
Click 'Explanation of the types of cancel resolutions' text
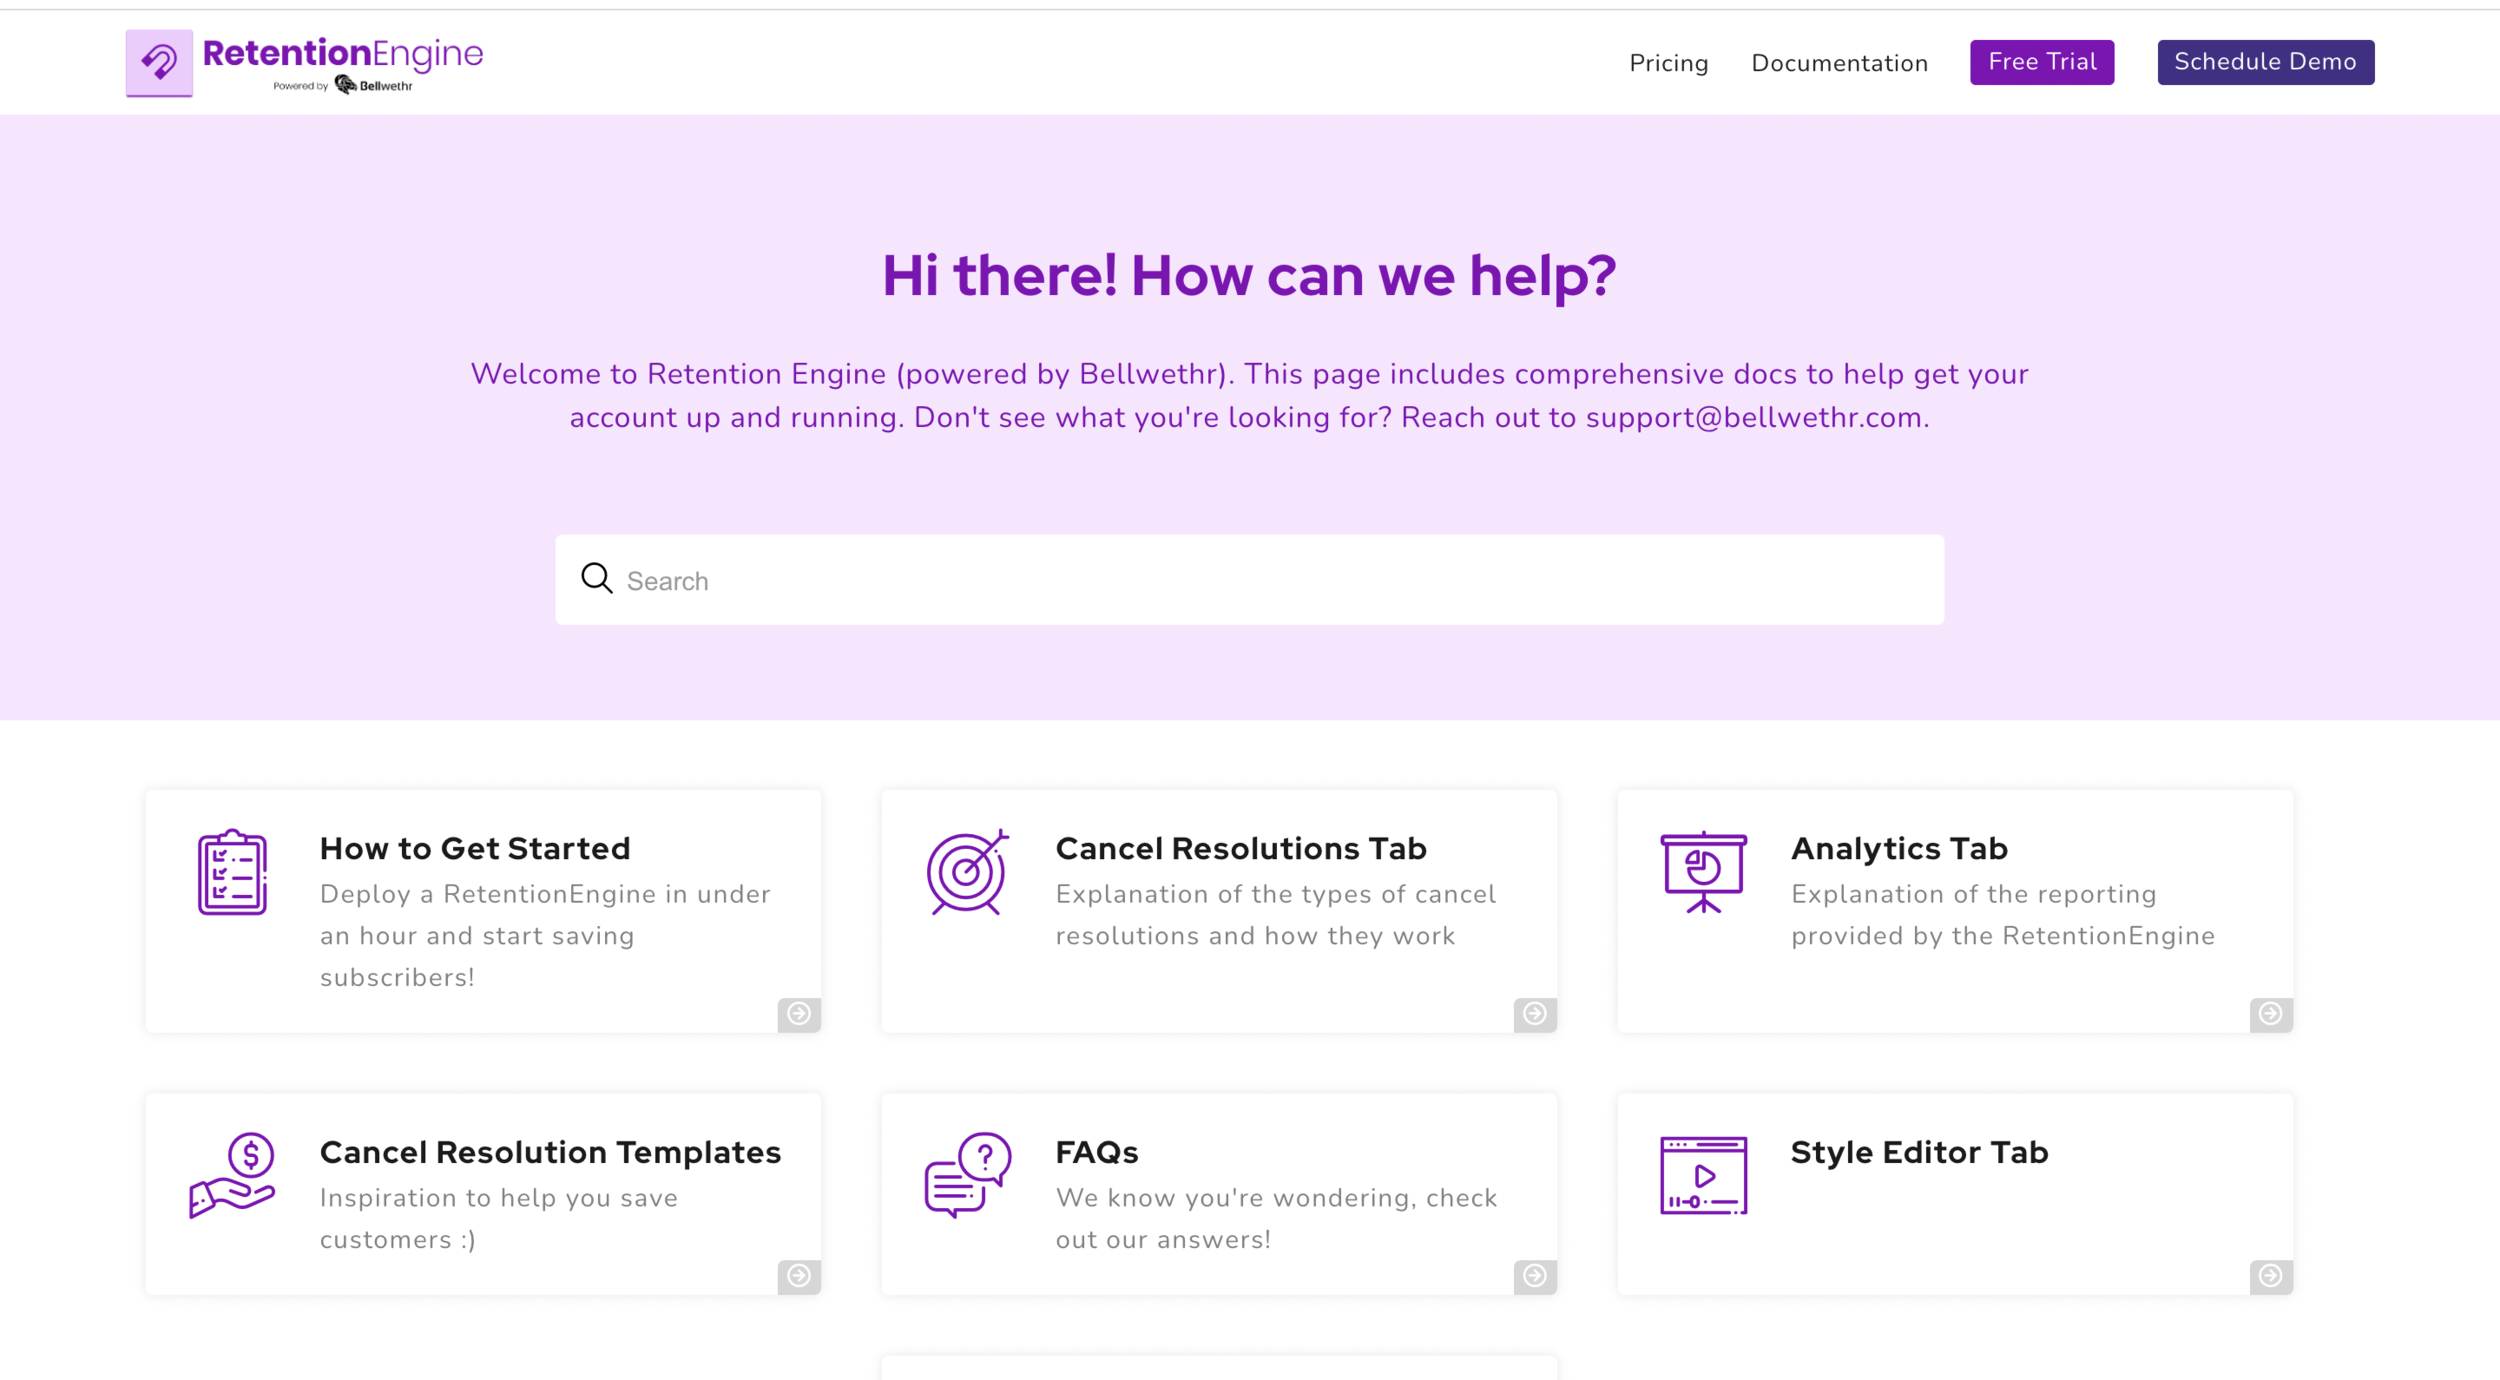click(1276, 915)
